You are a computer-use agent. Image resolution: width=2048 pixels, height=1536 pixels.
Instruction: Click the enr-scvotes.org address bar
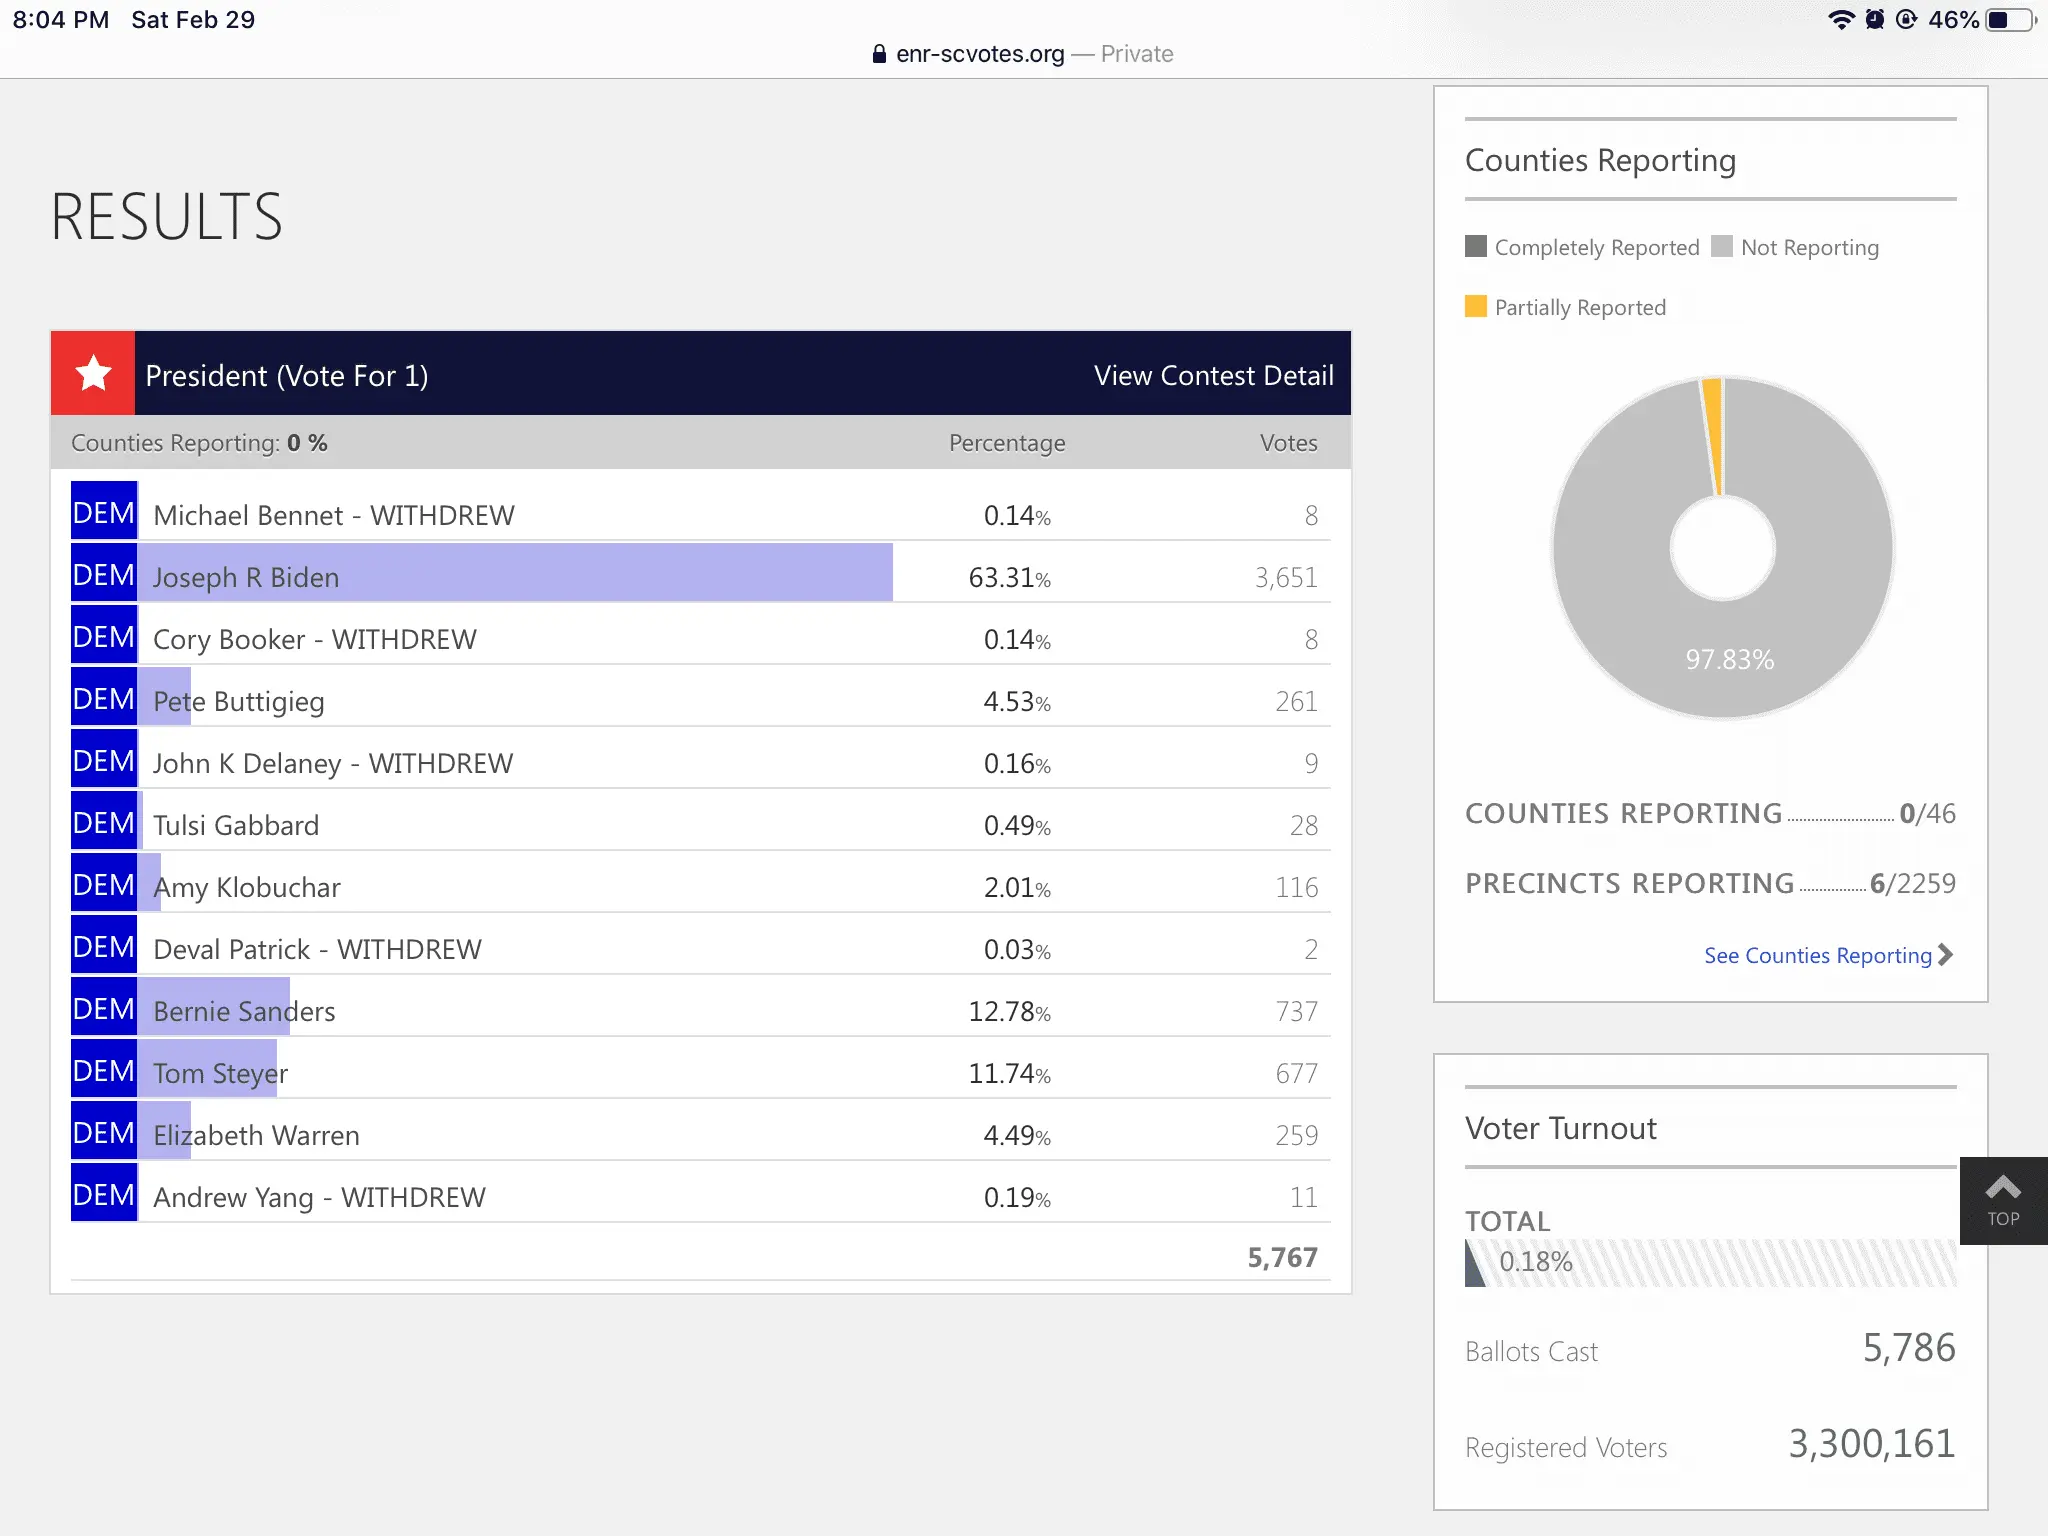[980, 54]
